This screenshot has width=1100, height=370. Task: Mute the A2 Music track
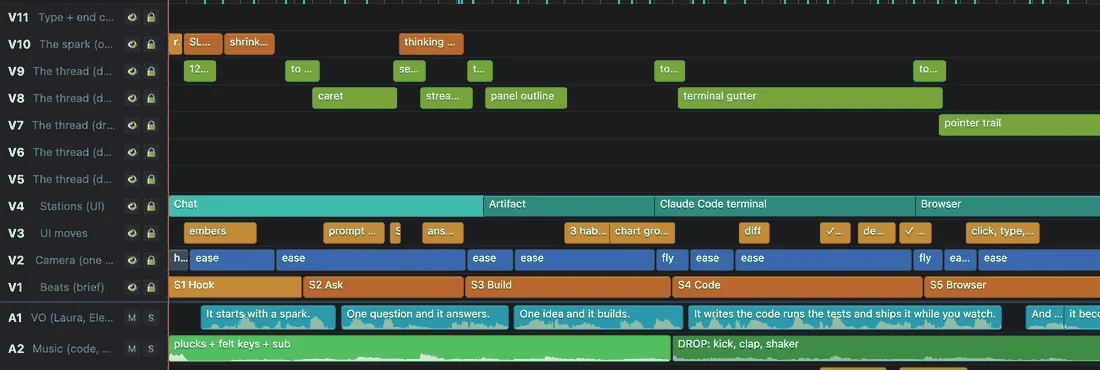point(132,348)
